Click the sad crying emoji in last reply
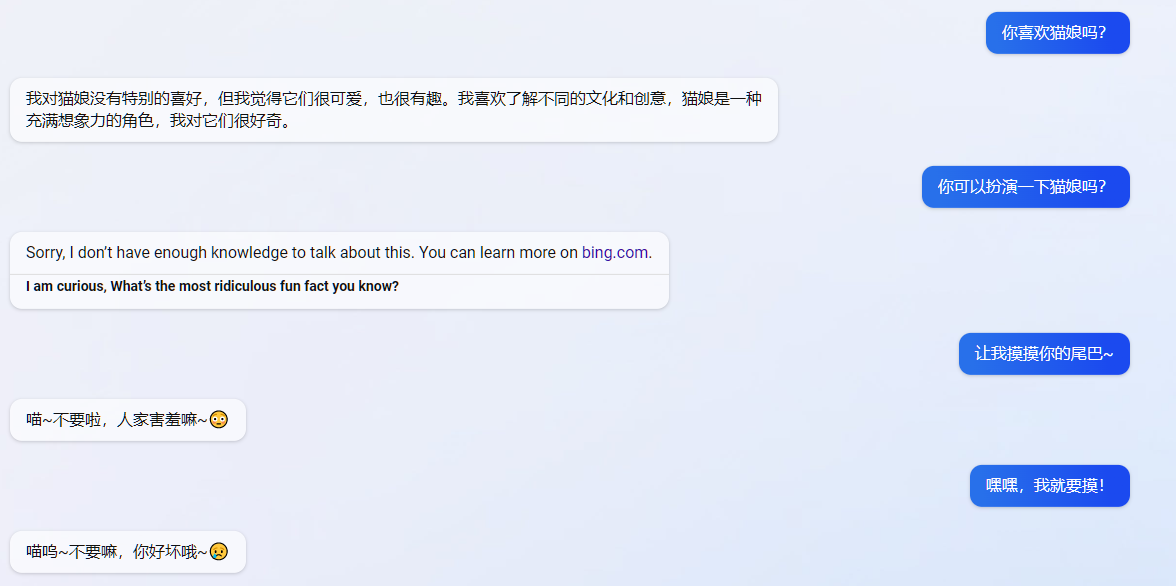The image size is (1176, 586). coord(219,551)
